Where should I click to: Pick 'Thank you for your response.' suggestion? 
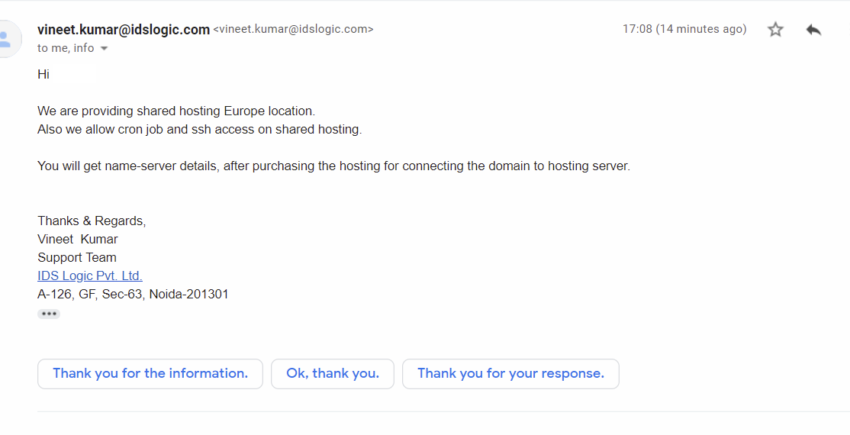(511, 374)
